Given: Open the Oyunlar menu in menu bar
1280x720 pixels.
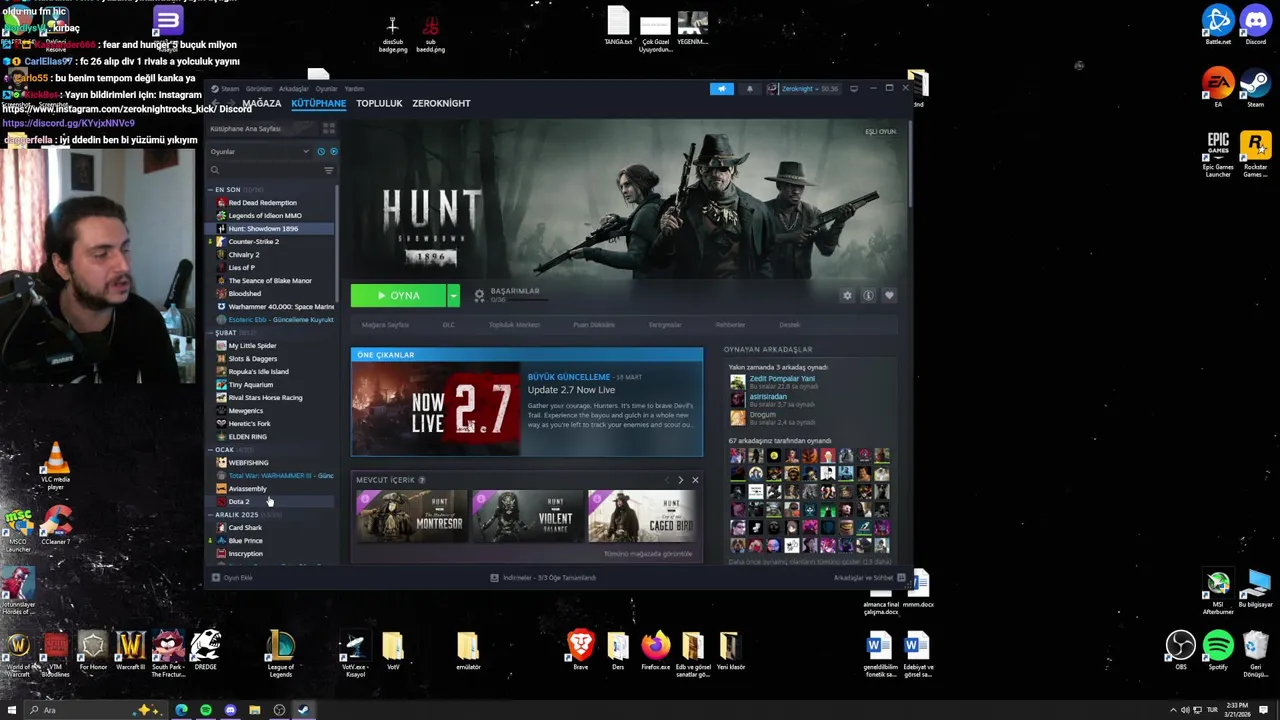Looking at the screenshot, I should [x=326, y=89].
